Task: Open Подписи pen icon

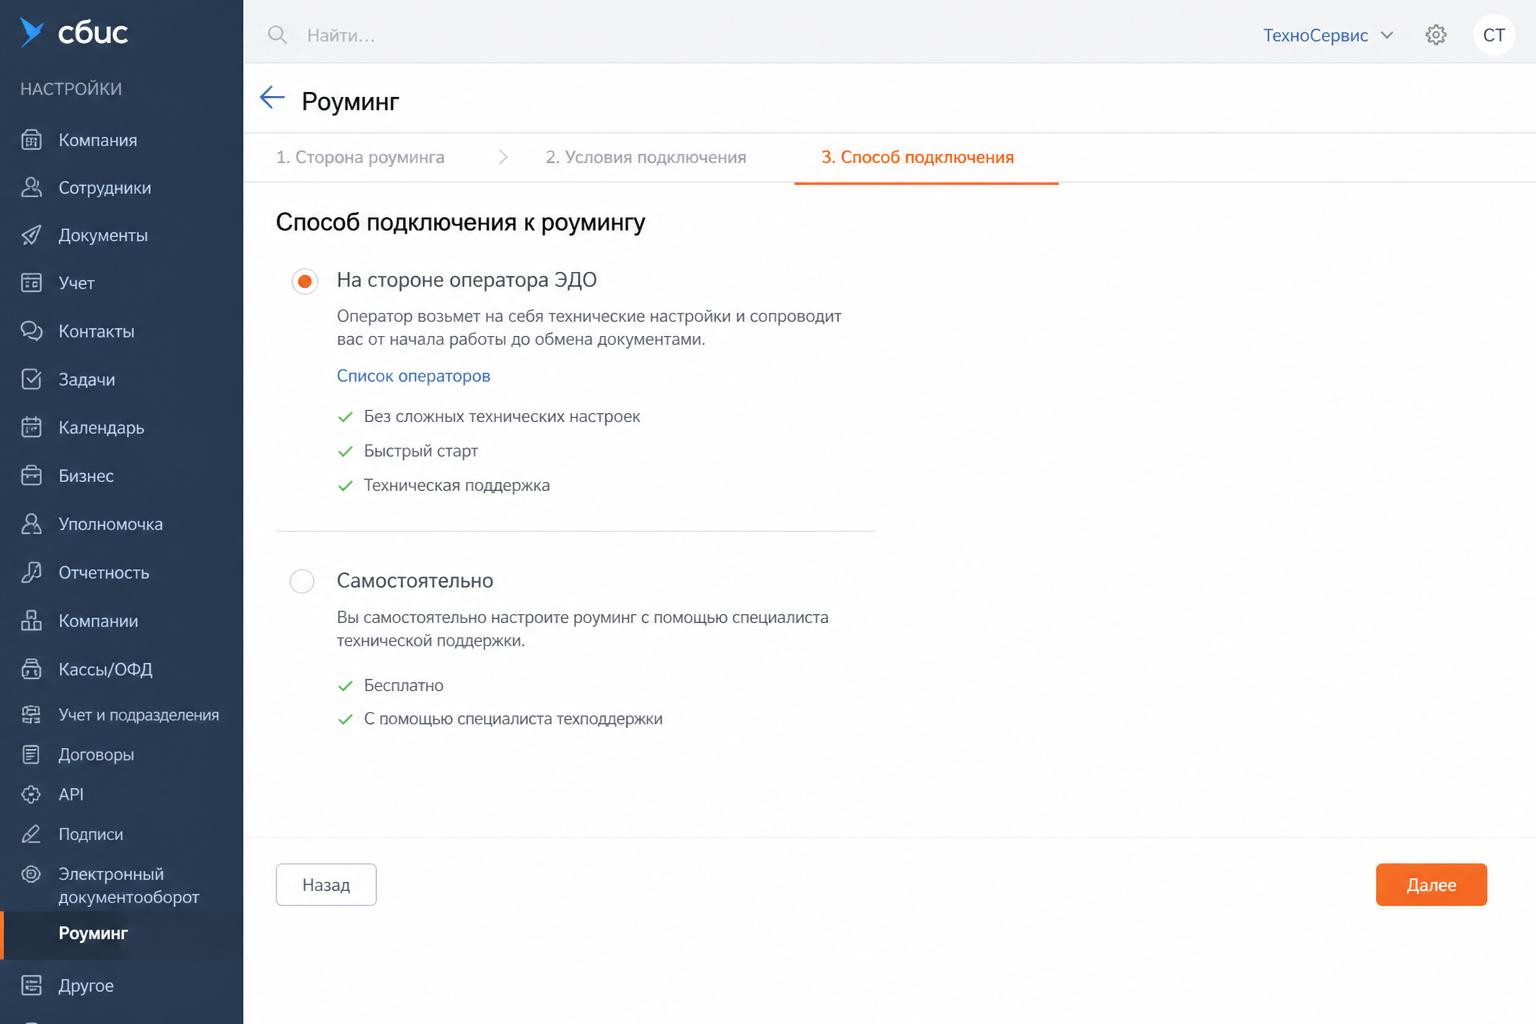Action: 32,834
